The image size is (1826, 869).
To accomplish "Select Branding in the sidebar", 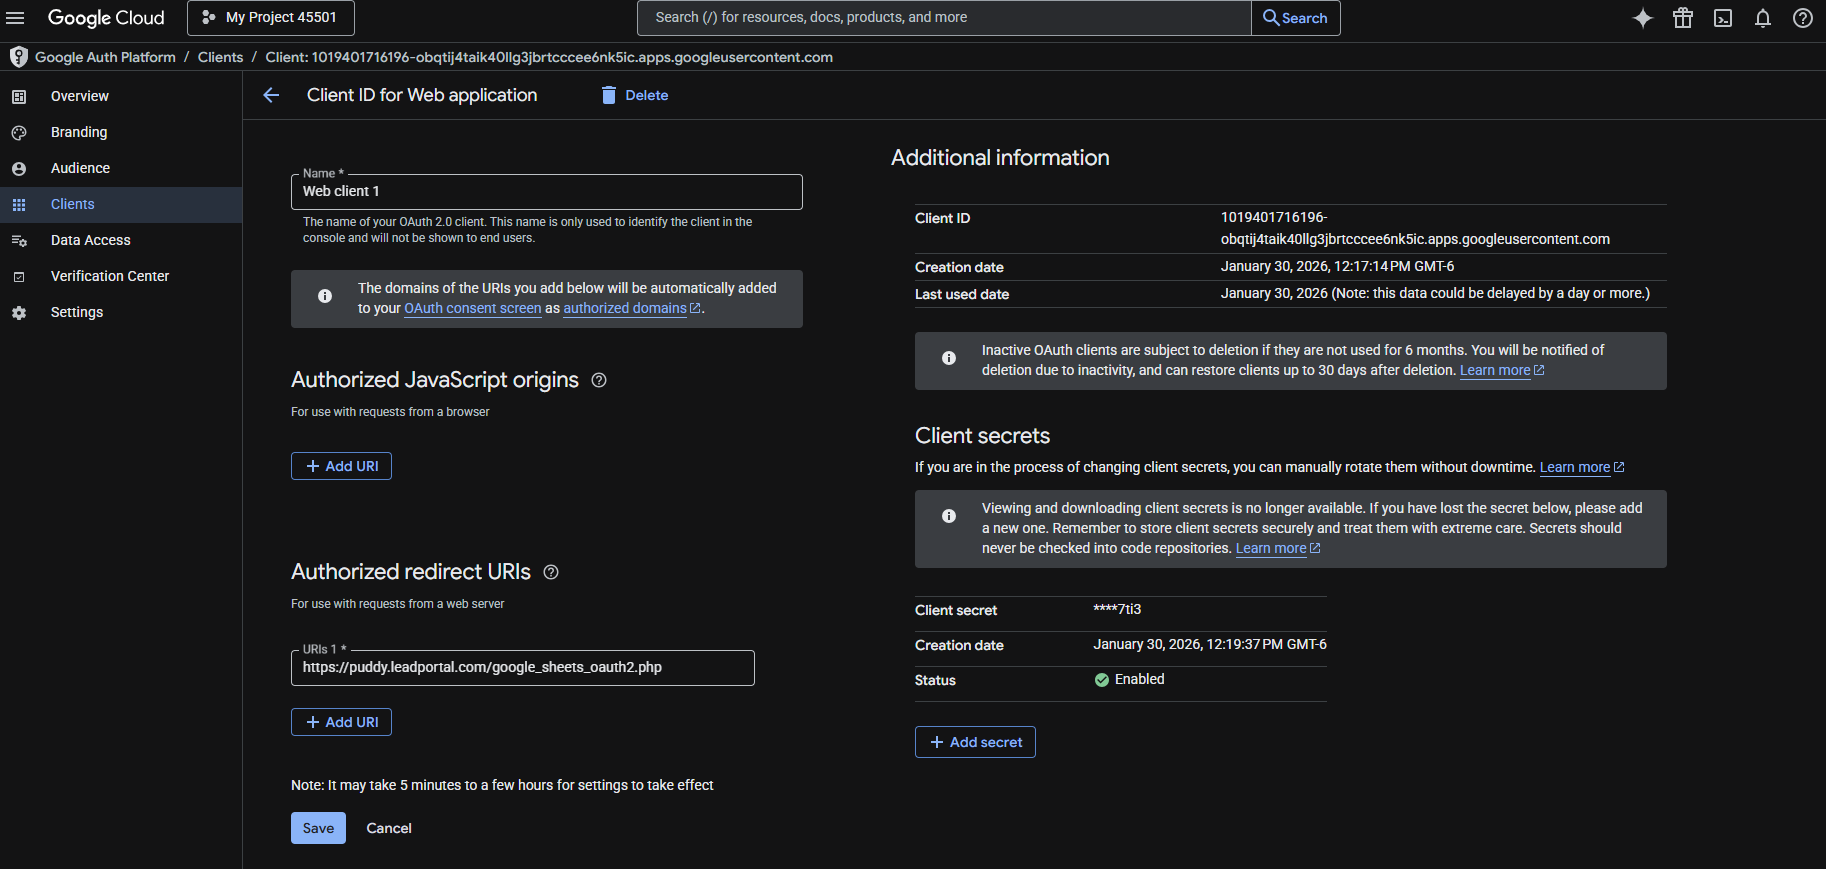I will [x=79, y=132].
